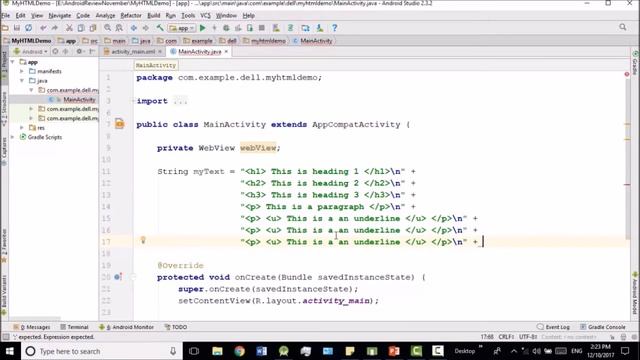
Task: Click the Redo arrow icon
Action: (x=55, y=28)
